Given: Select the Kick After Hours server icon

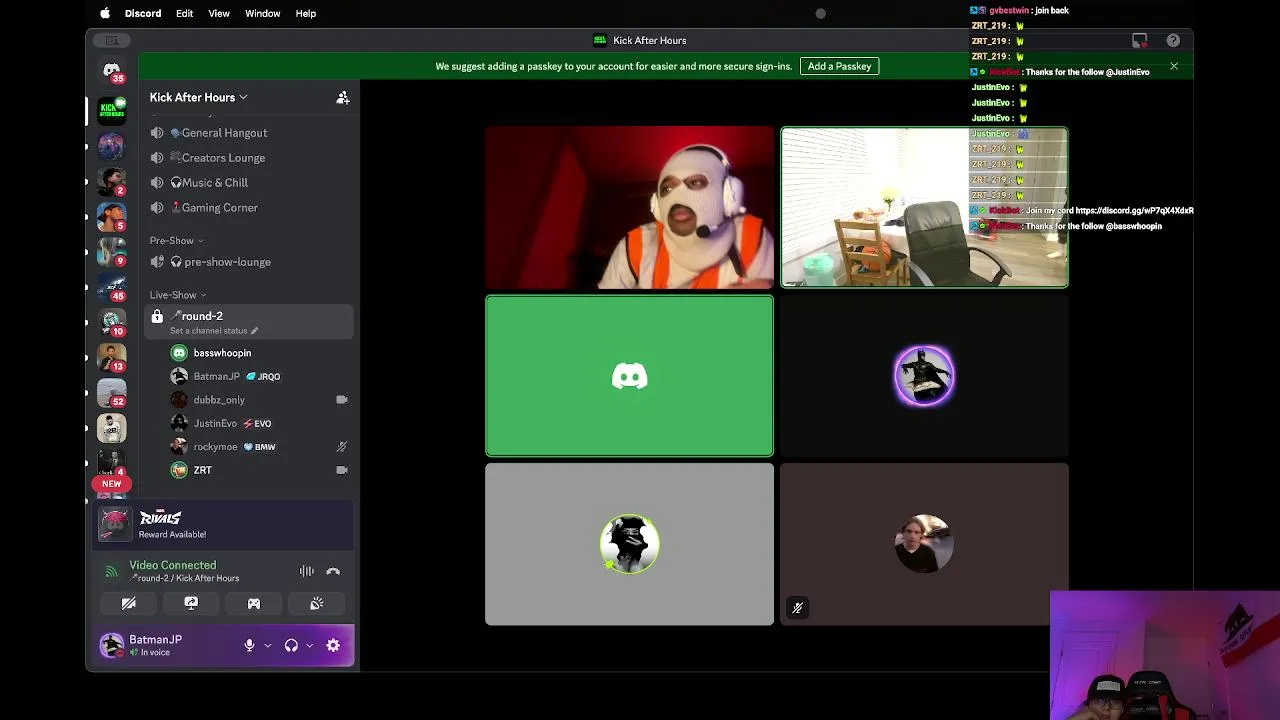Looking at the screenshot, I should coord(111,110).
